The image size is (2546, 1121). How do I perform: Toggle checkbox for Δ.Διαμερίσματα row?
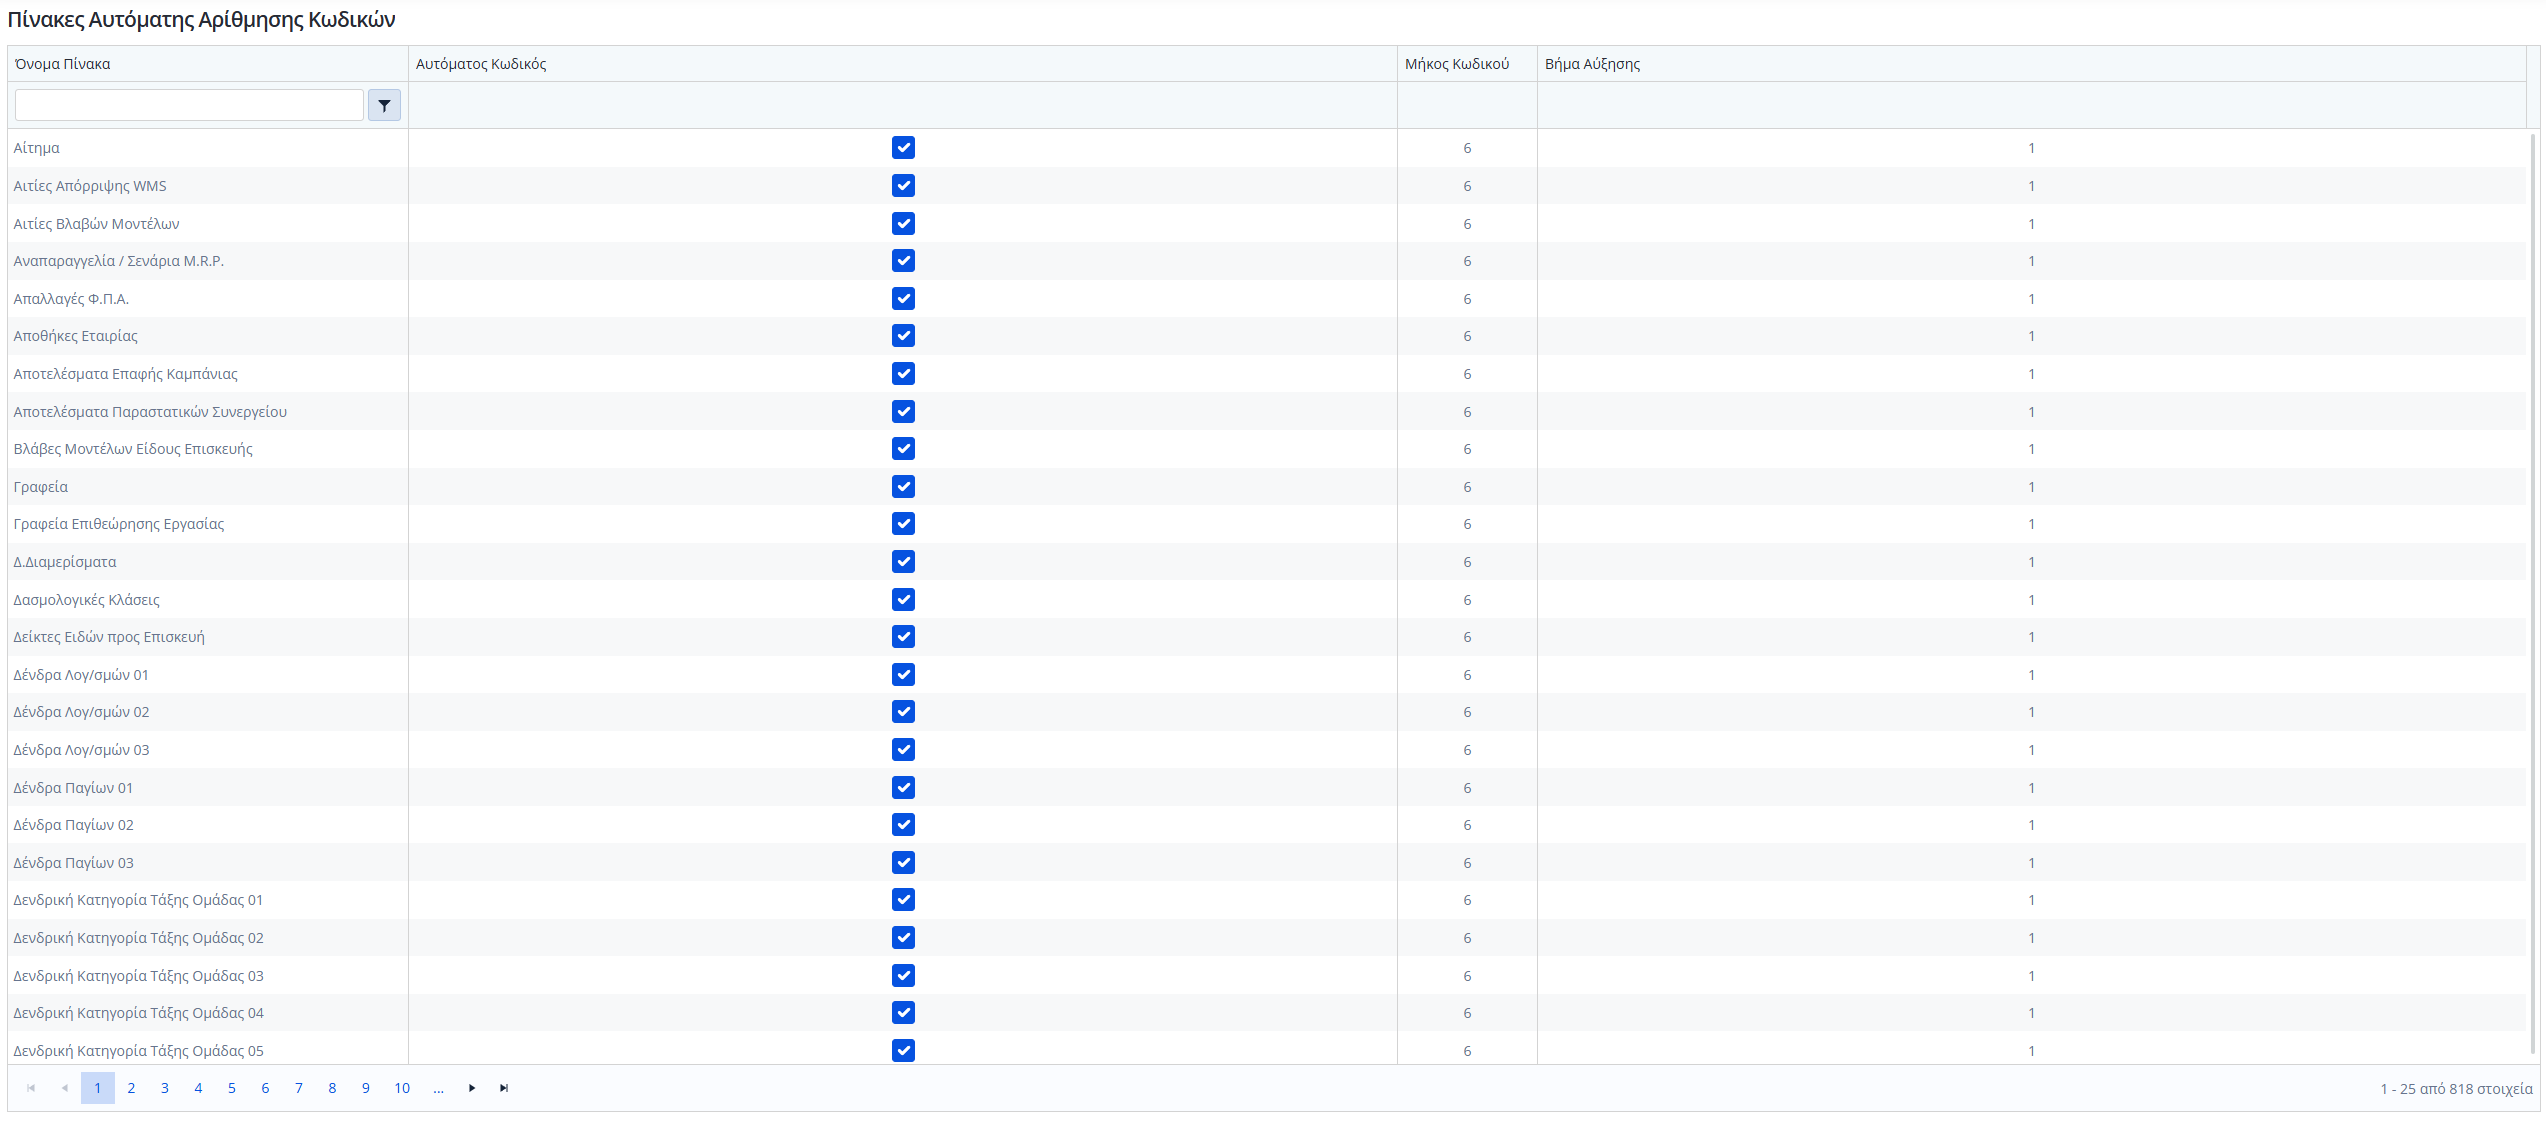903,562
